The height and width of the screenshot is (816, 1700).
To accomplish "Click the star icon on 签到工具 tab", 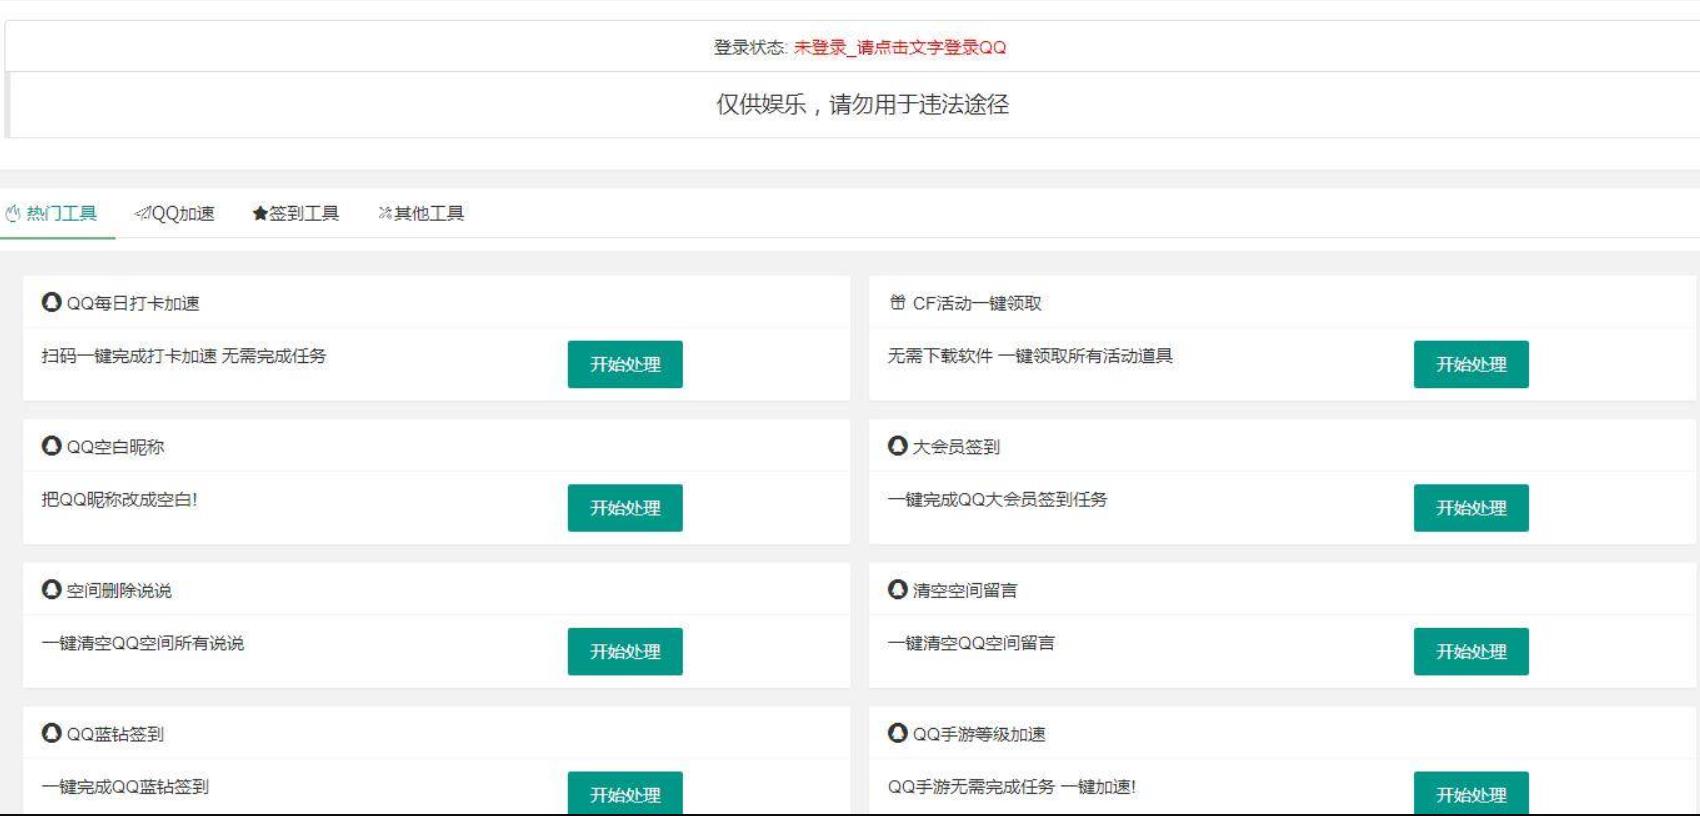I will [260, 213].
